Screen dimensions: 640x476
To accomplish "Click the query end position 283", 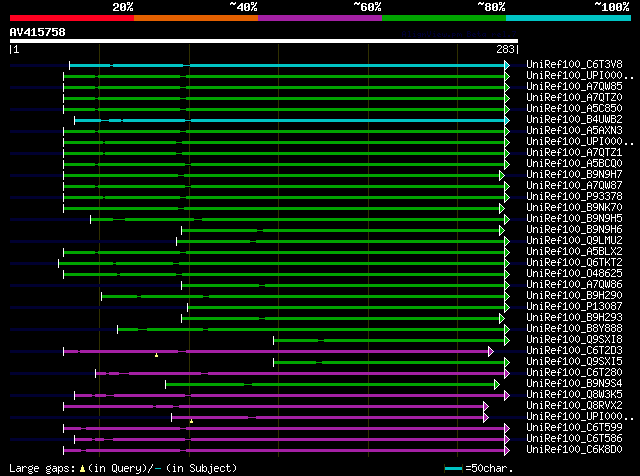I will (x=505, y=49).
